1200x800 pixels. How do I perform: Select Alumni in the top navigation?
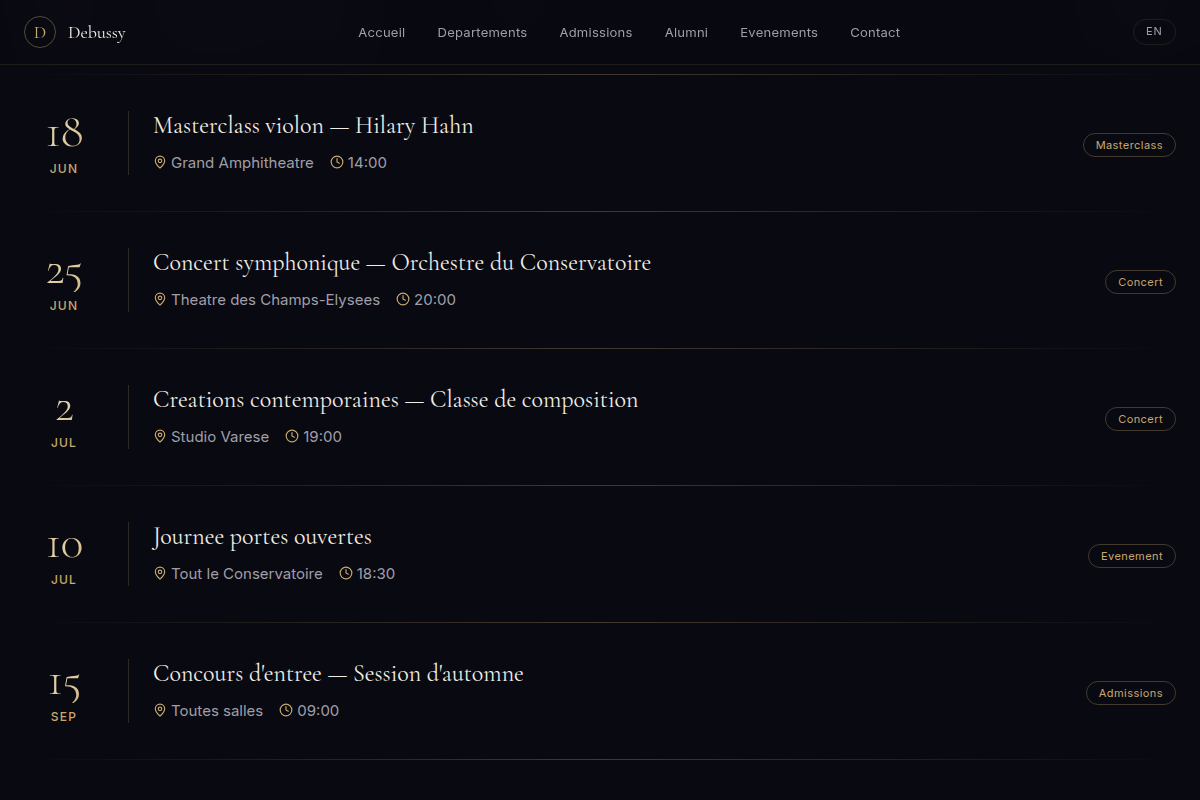(x=686, y=32)
